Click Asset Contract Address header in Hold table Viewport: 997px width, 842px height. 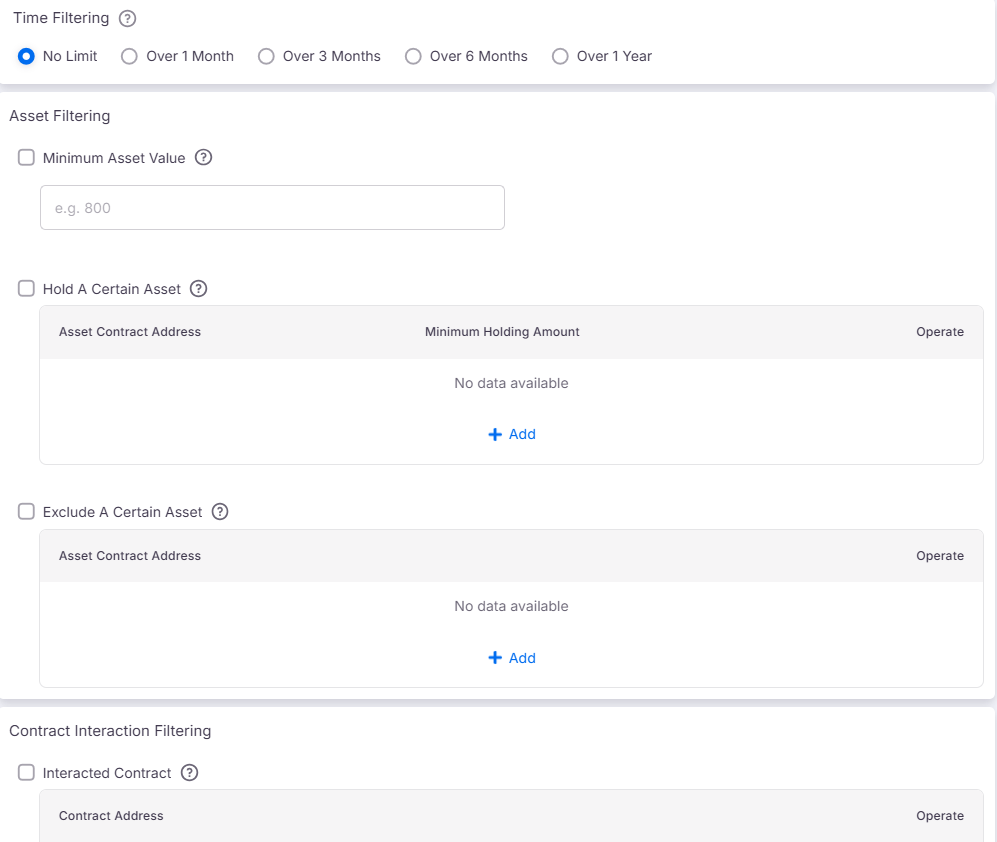(130, 332)
